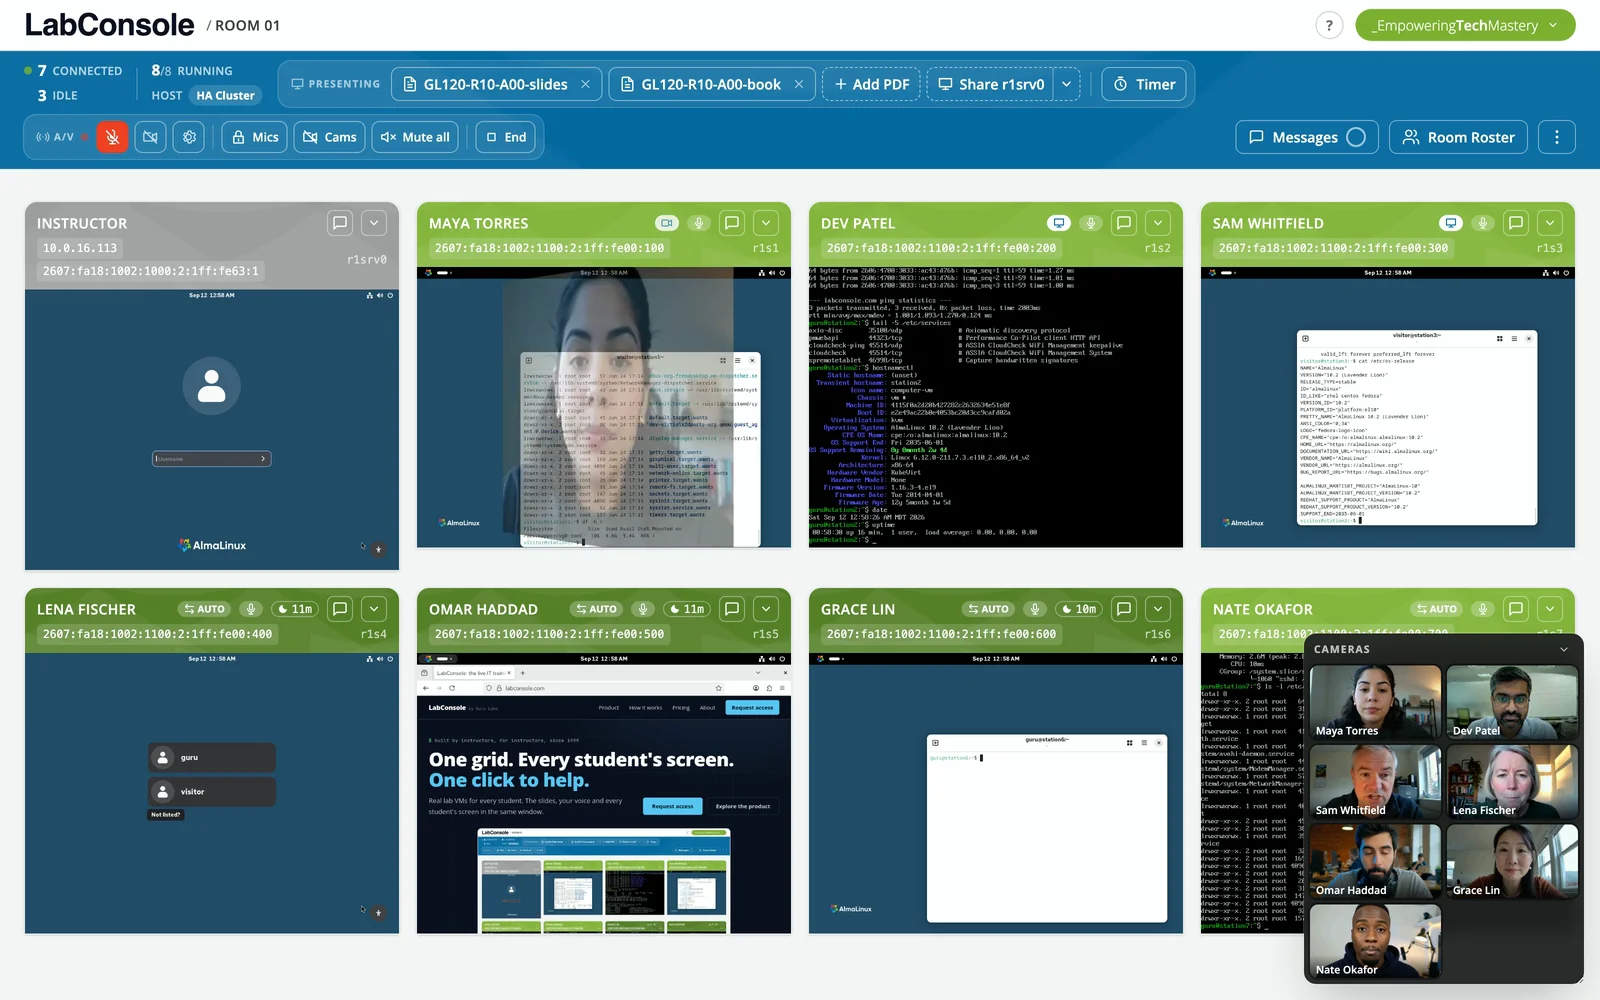Toggle the Cams disable button

point(330,137)
